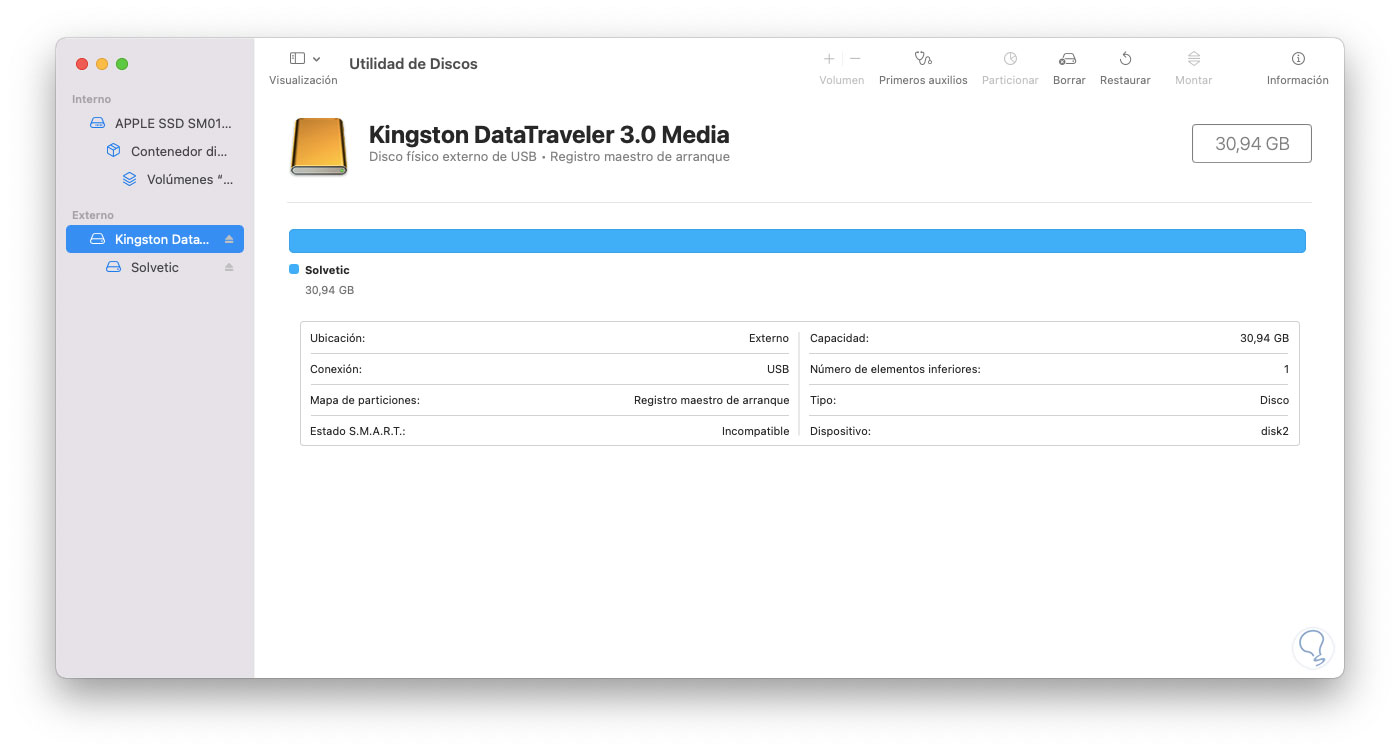Click the blue Solvetic partition usage bar
1400x752 pixels.
(x=797, y=240)
